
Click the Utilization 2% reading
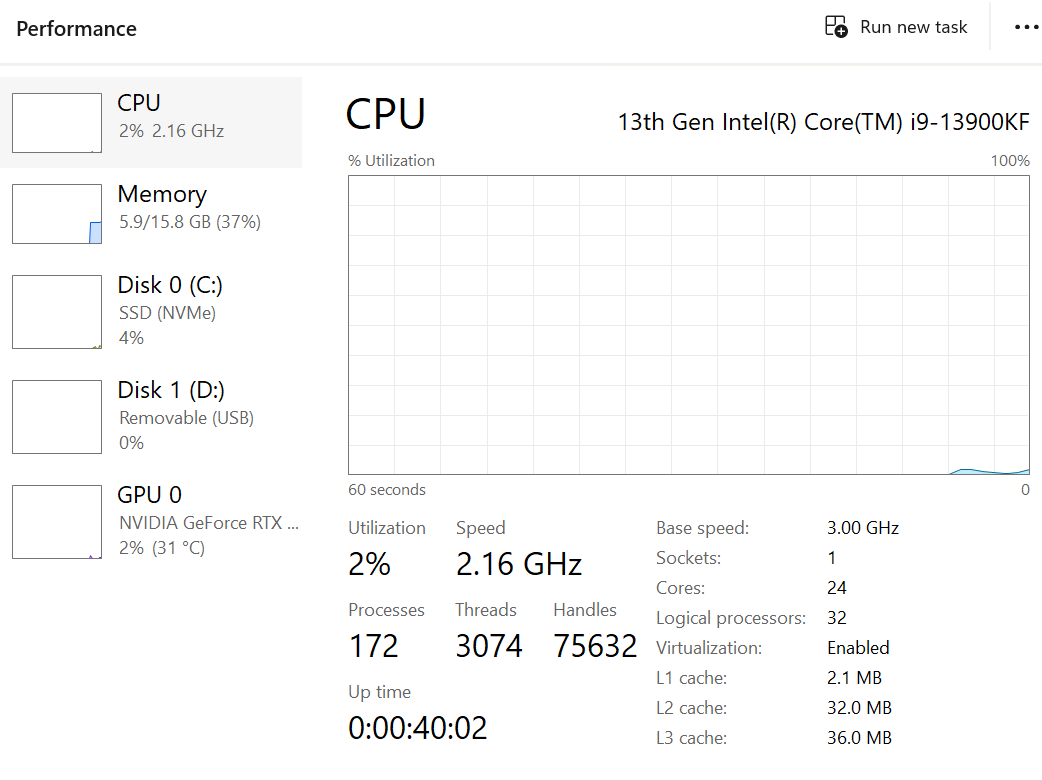pyautogui.click(x=369, y=564)
